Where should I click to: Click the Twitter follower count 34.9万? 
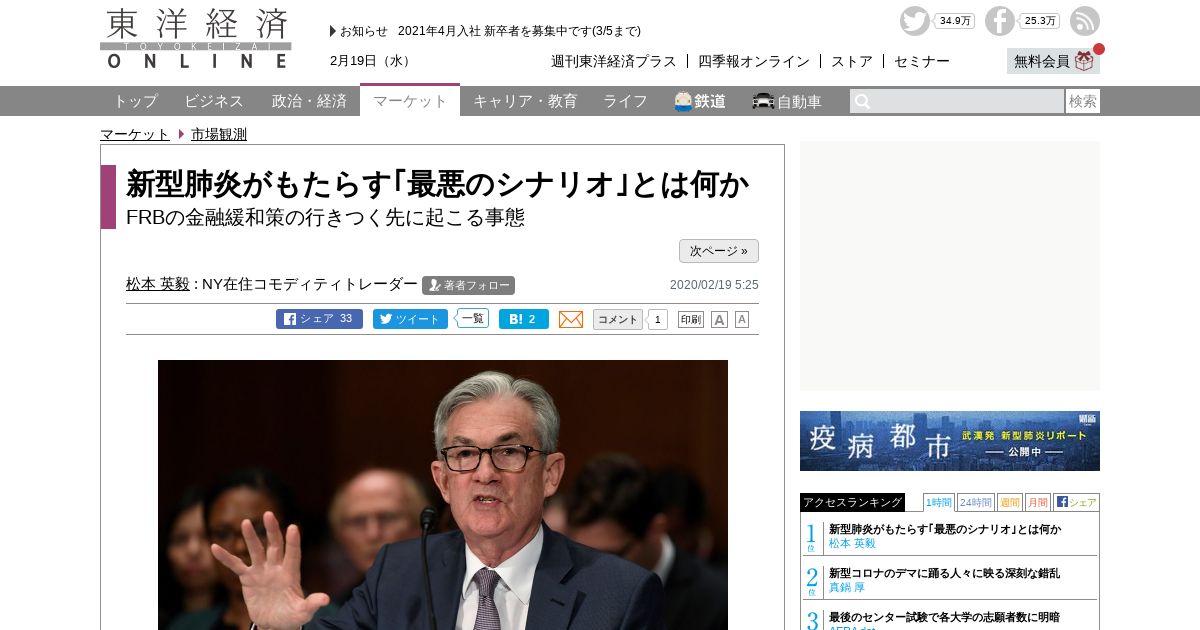click(x=954, y=21)
